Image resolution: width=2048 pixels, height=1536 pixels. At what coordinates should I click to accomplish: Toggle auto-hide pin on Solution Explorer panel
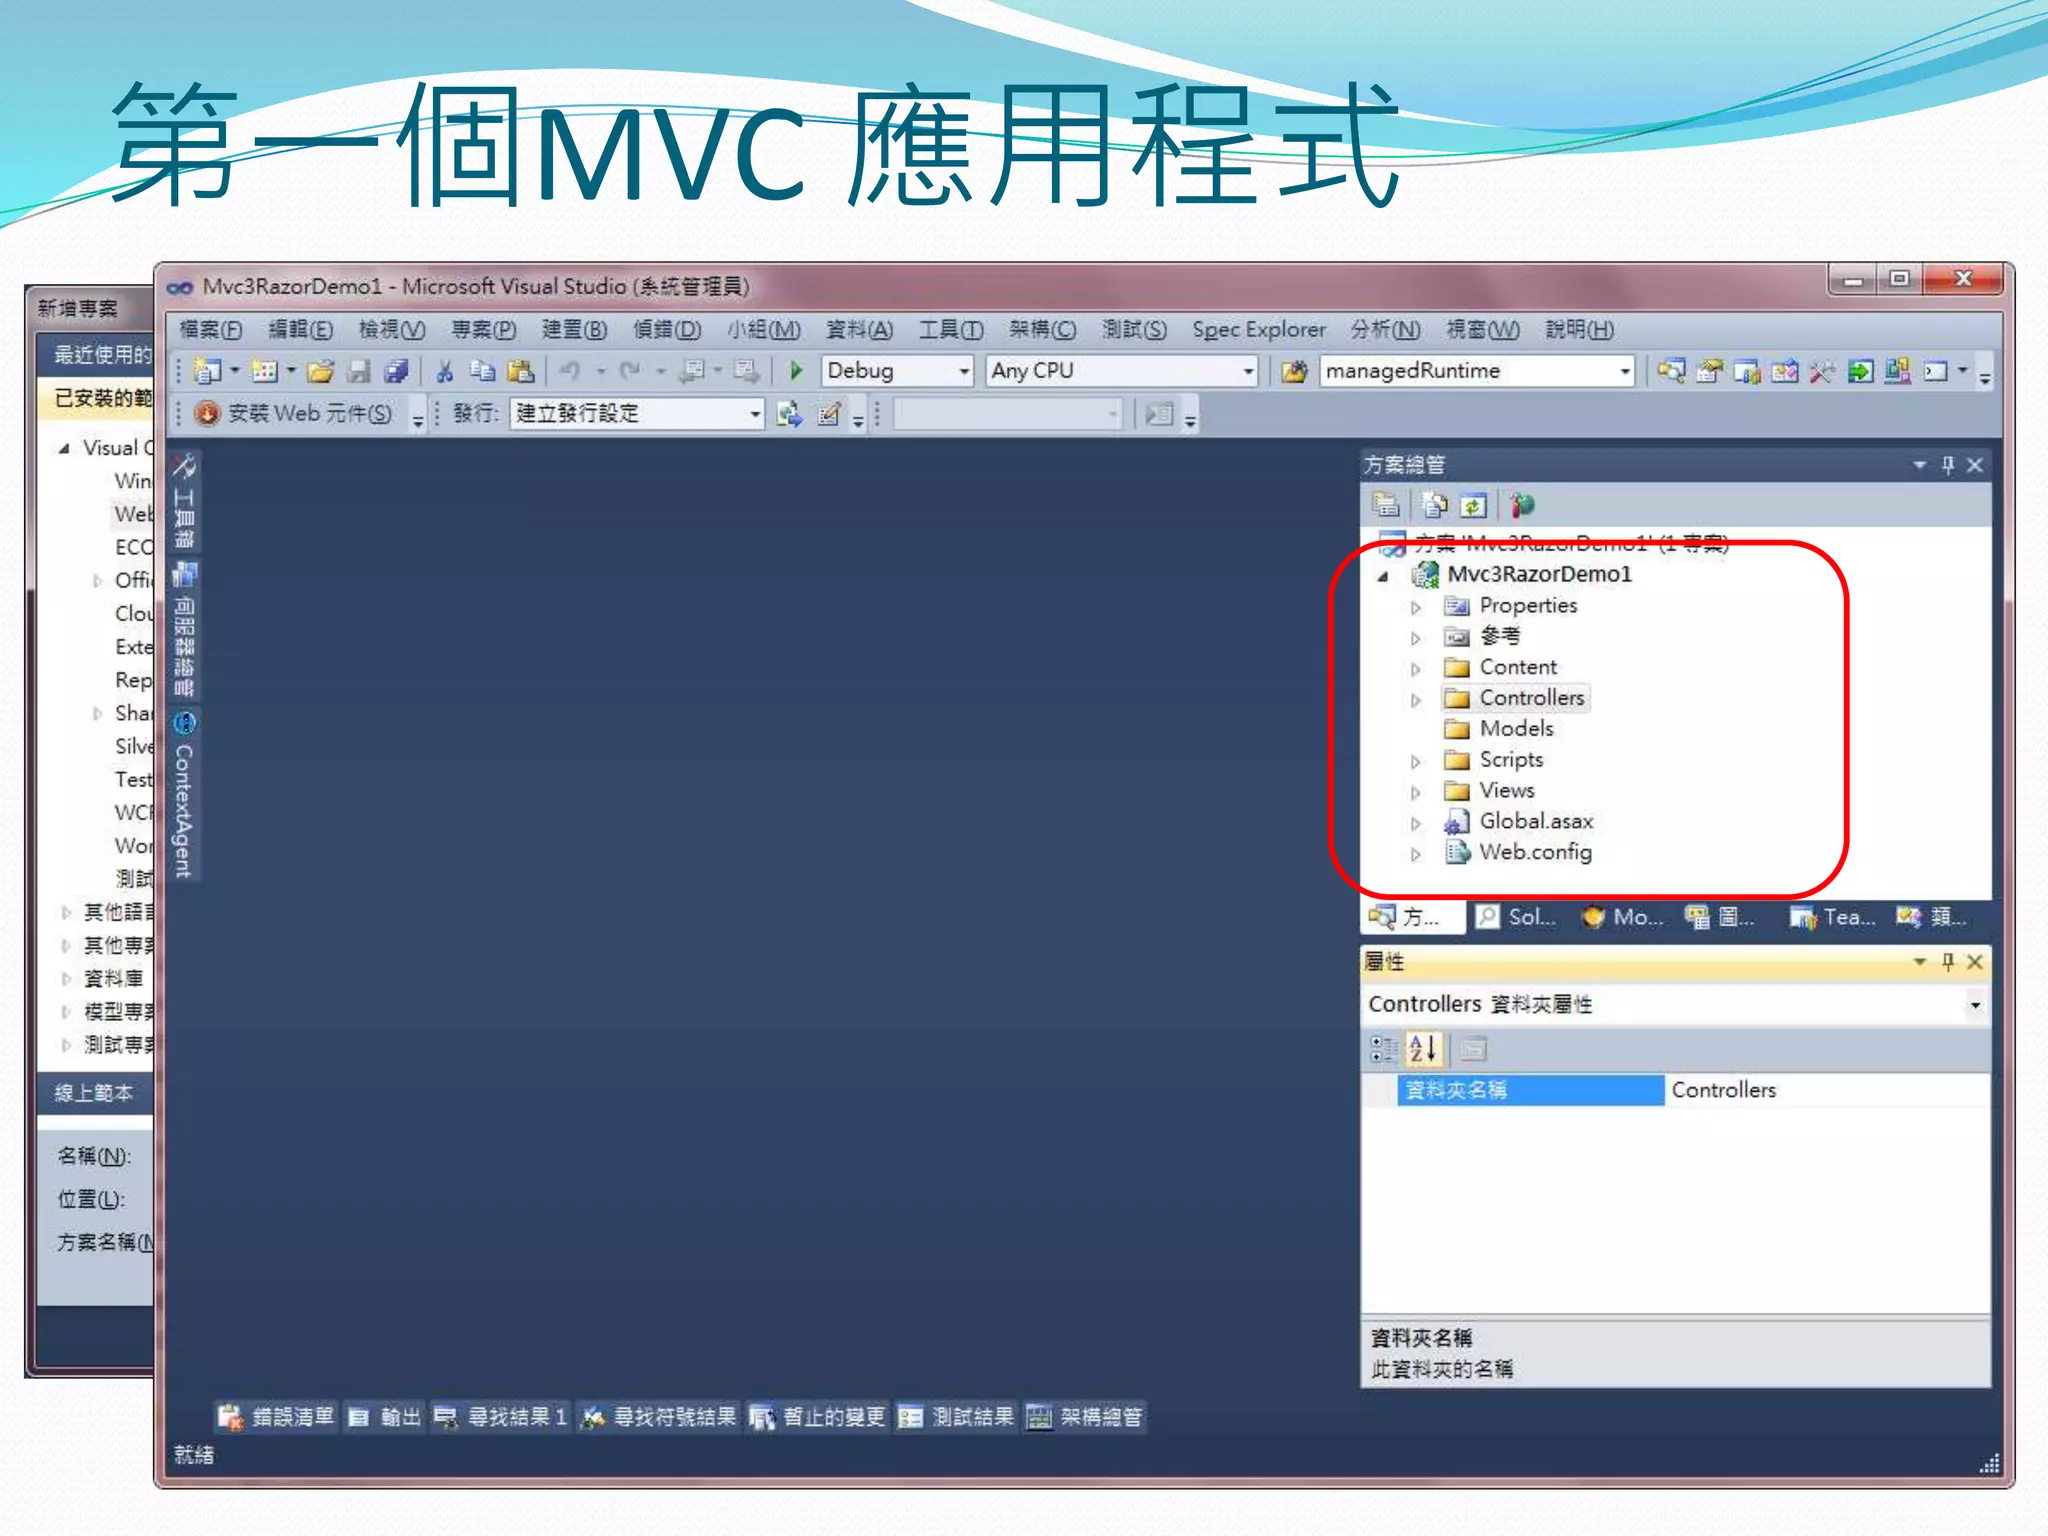(1947, 465)
